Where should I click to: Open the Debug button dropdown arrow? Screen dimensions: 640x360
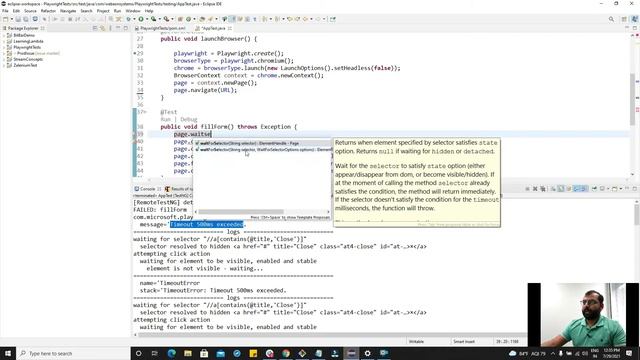134,19
